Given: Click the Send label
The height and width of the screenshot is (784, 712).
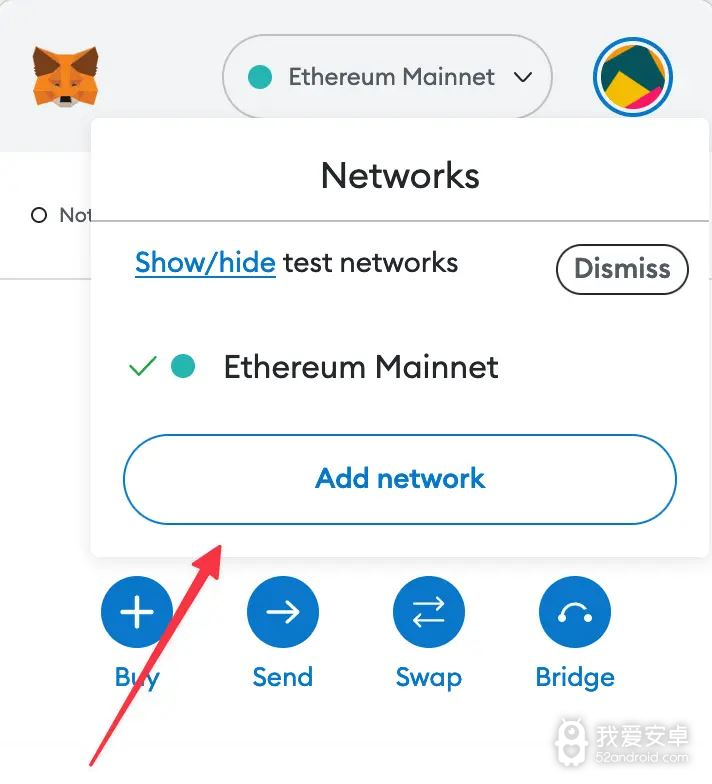Looking at the screenshot, I should pos(282,677).
